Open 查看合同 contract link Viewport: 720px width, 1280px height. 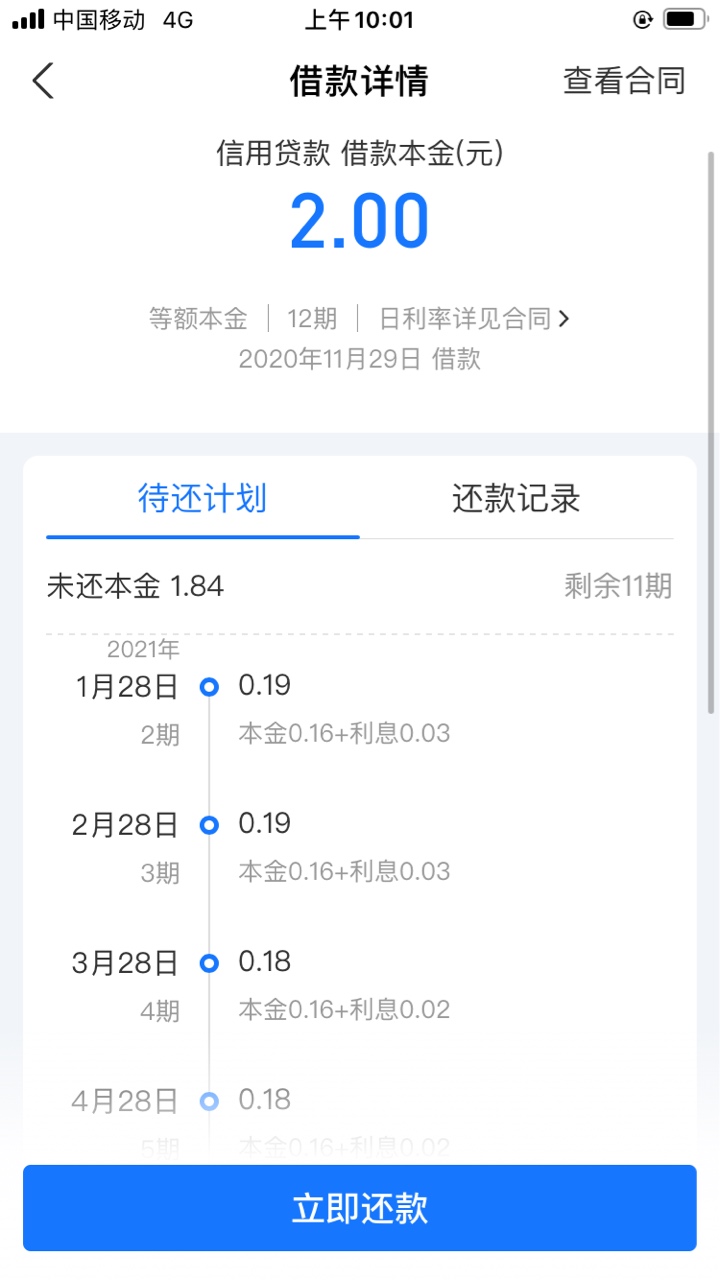[x=624, y=81]
